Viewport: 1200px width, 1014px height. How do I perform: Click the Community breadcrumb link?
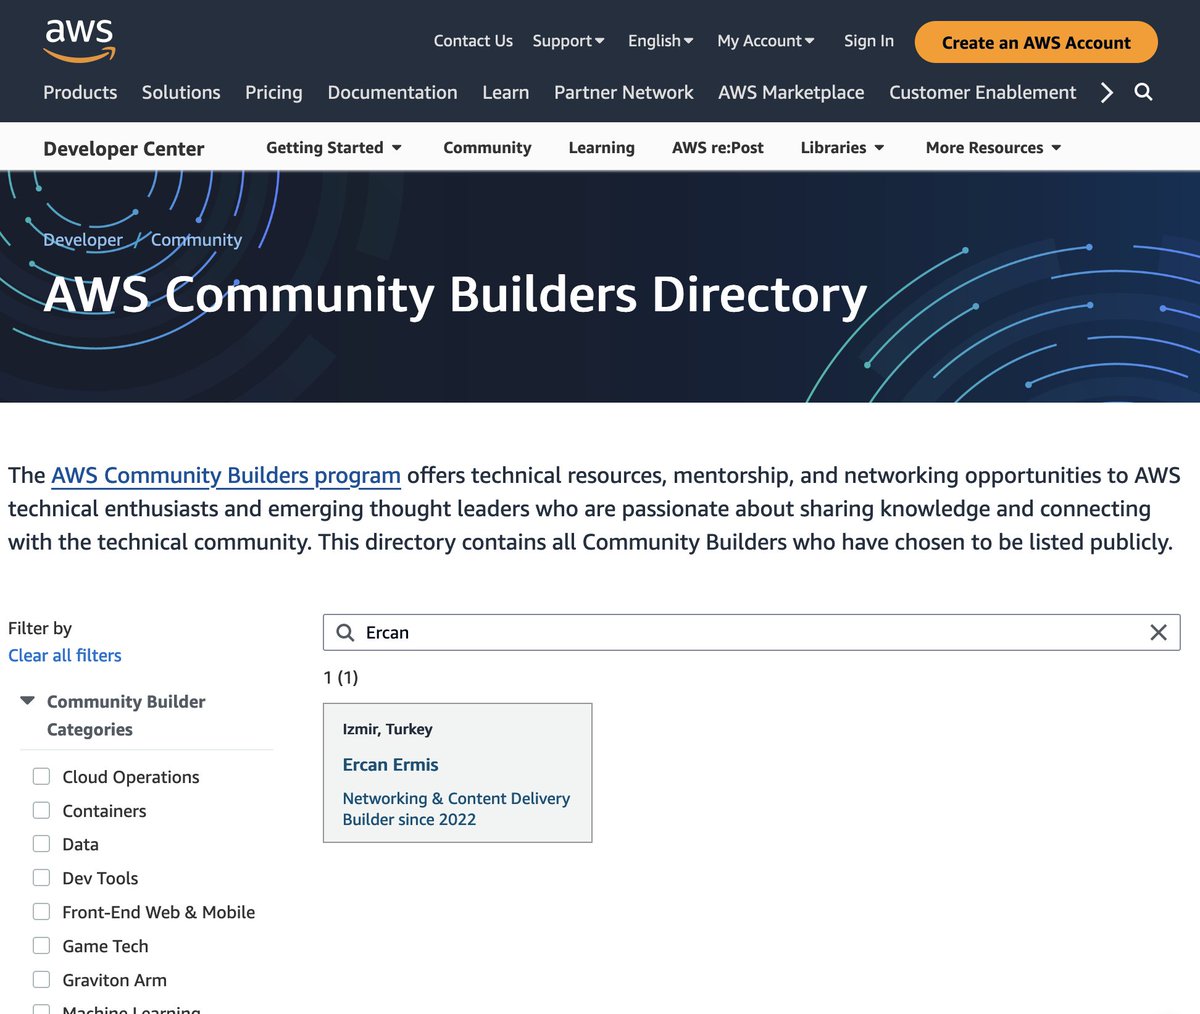196,240
